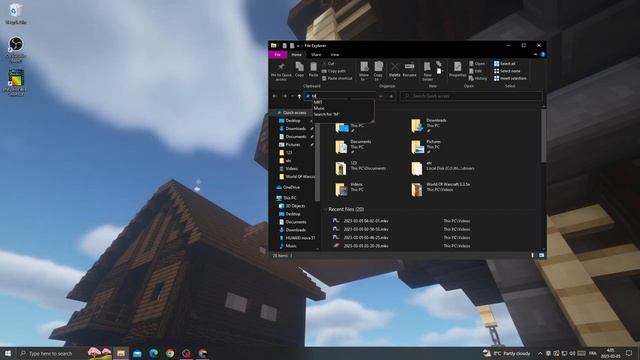
Task: Click the Documents folder icon in content pane
Action: (x=341, y=147)
